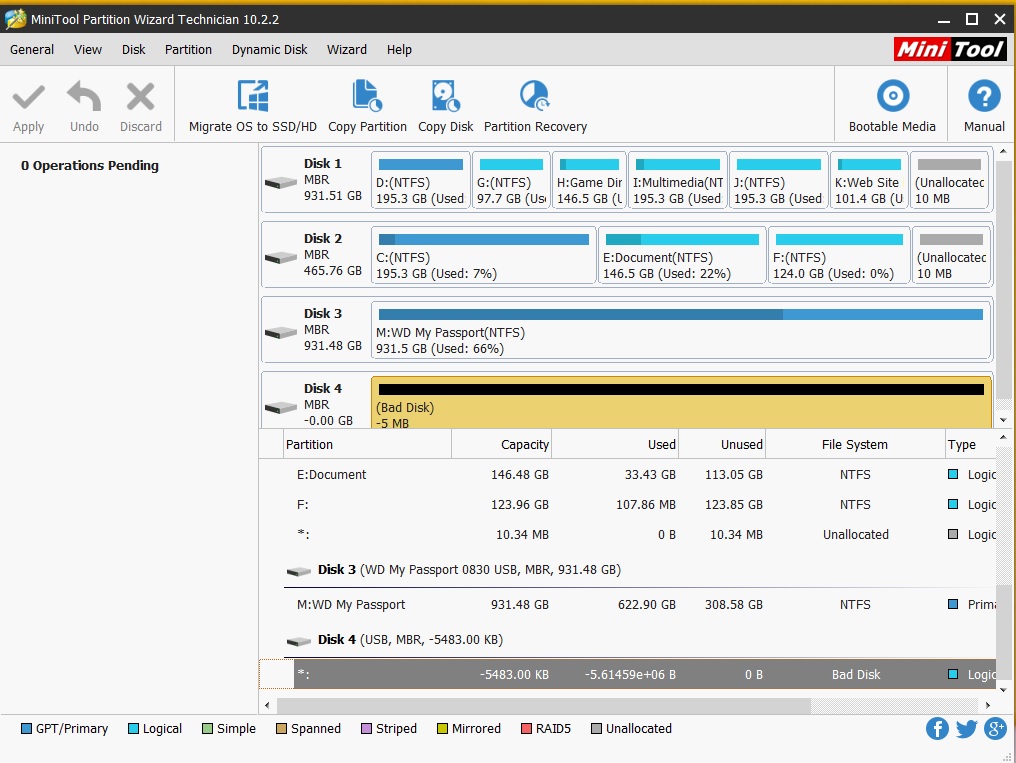Select Disk 3 drive icon in disk map
The width and height of the screenshot is (1016, 763).
281,333
